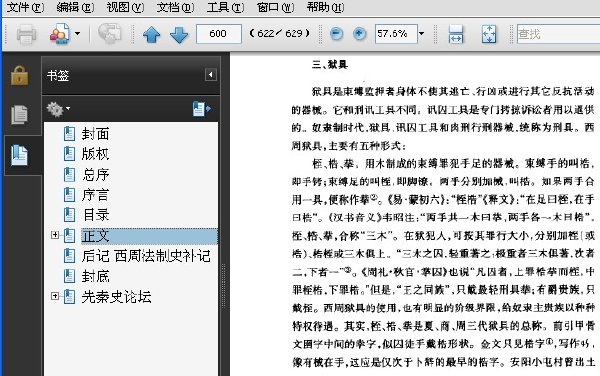Select the 总序 bookmark

point(95,175)
